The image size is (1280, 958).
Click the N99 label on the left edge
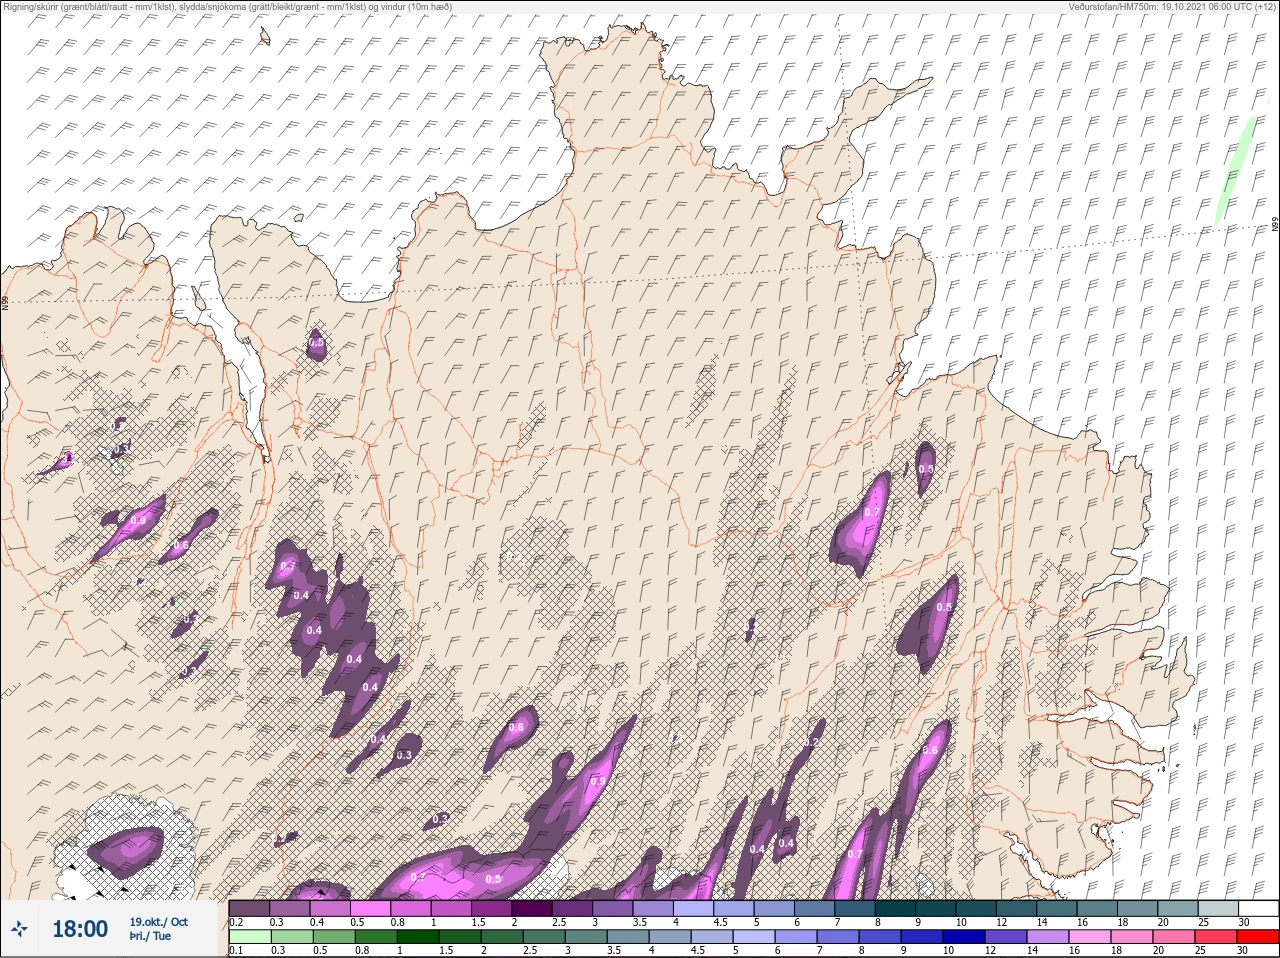(x=4, y=302)
